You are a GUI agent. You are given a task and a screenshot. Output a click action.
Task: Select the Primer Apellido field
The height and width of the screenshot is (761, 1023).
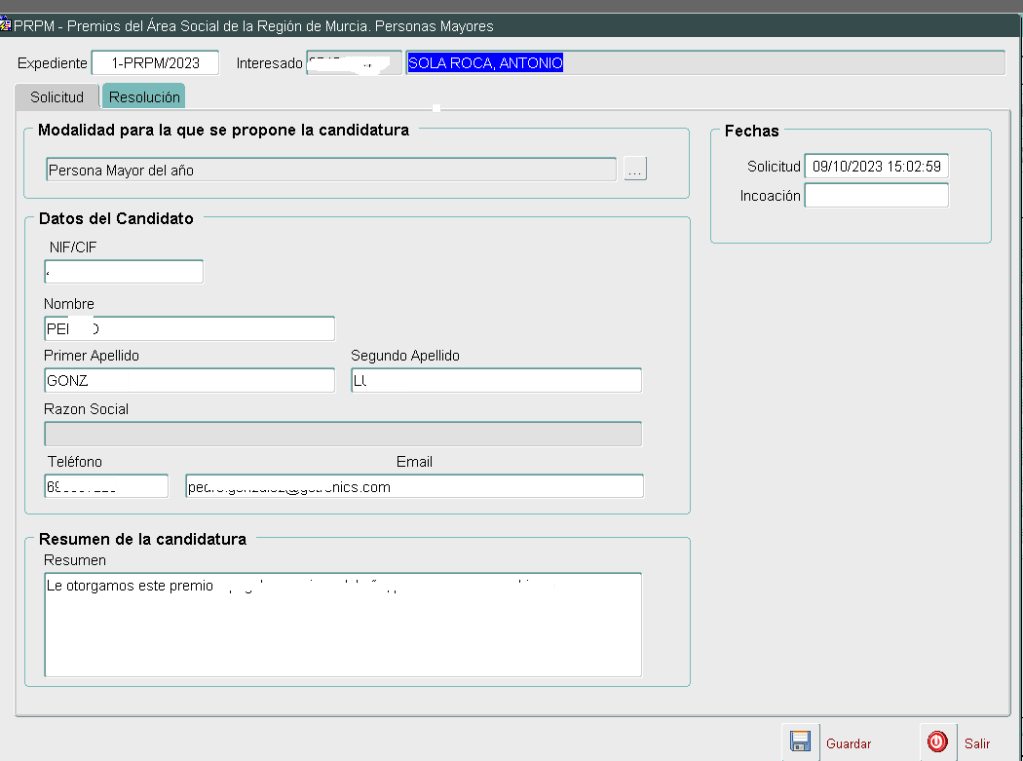(189, 381)
